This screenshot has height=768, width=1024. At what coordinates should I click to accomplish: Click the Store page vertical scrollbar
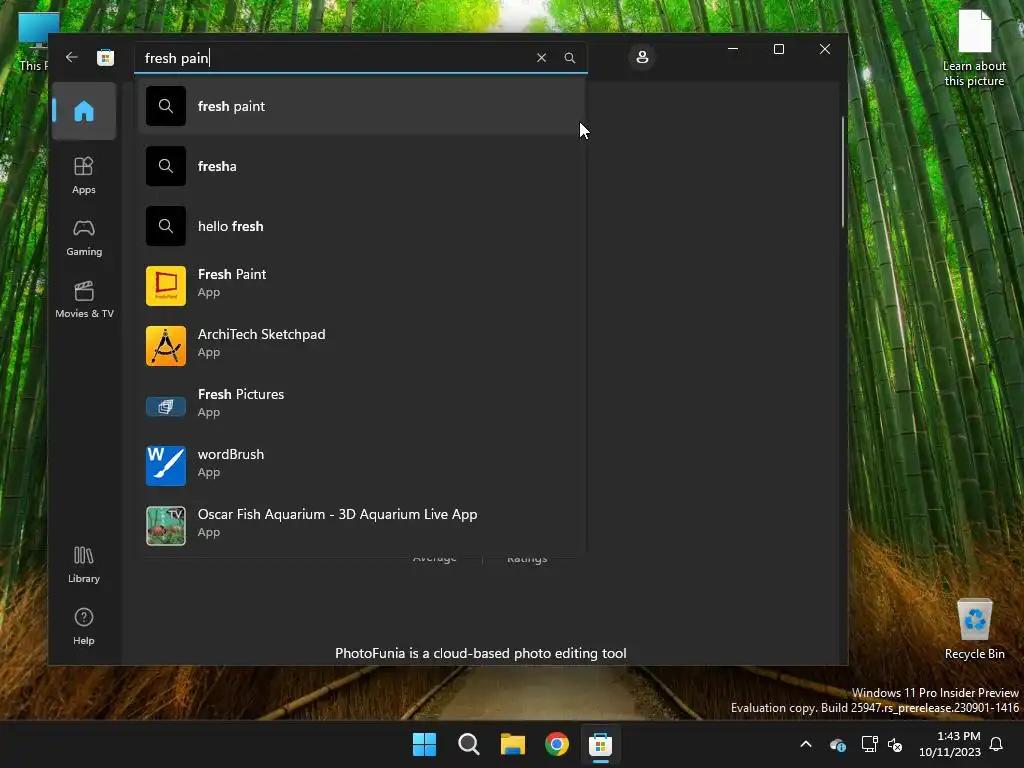(x=843, y=172)
